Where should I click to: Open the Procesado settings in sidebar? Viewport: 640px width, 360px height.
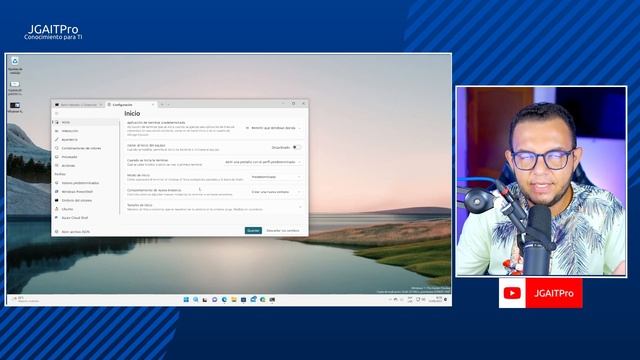coord(85,157)
